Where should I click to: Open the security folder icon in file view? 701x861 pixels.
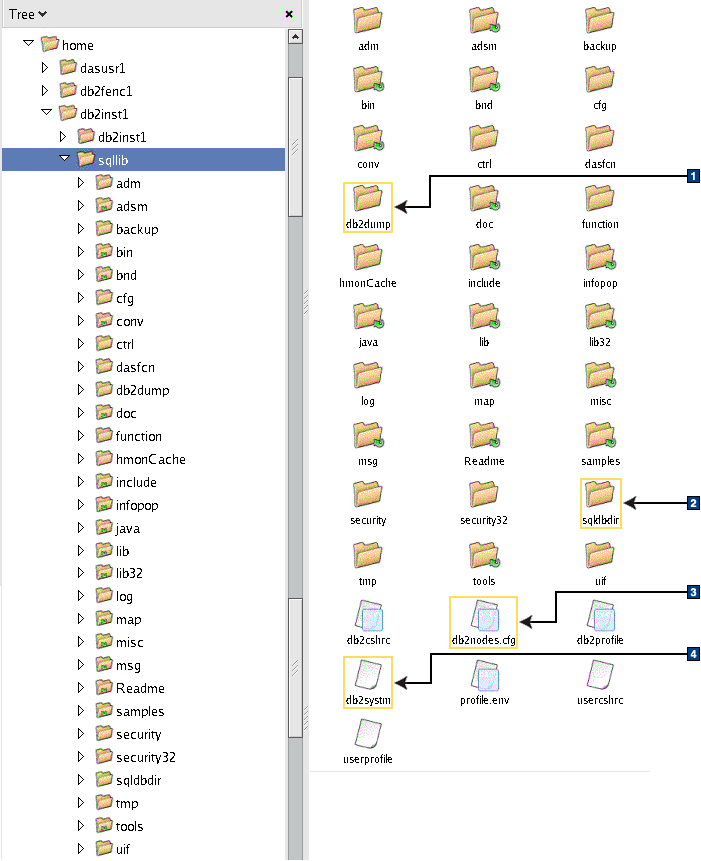[x=368, y=494]
